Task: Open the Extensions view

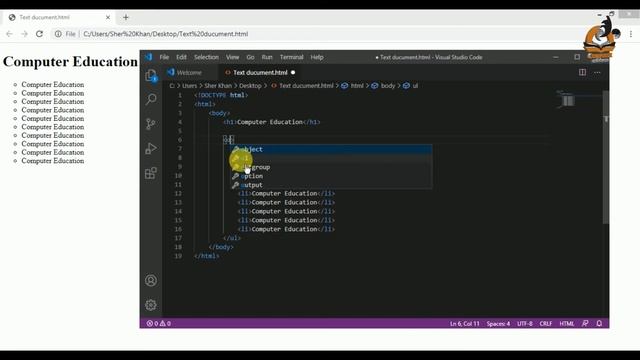Action: pos(151,173)
